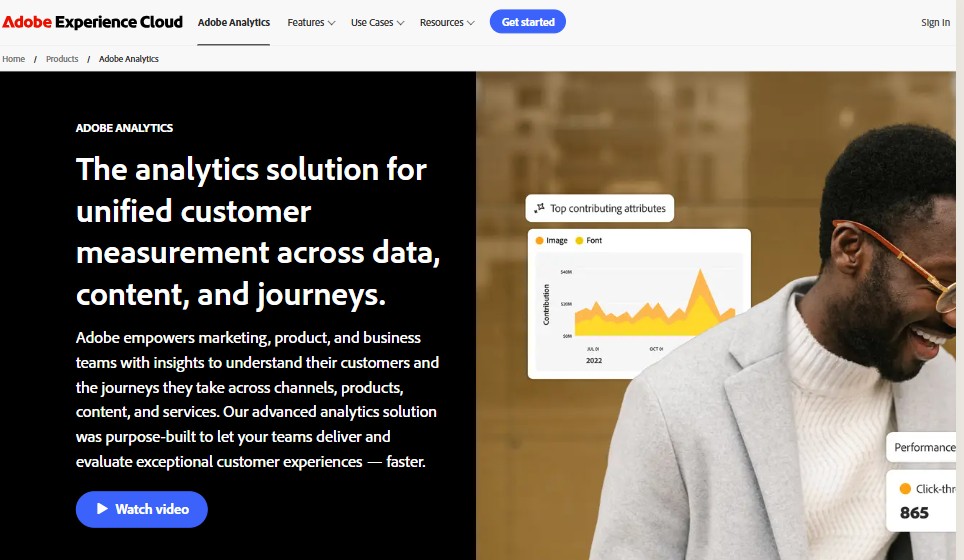Open the Sign In link
Screen dimensions: 964x560
[935, 22]
